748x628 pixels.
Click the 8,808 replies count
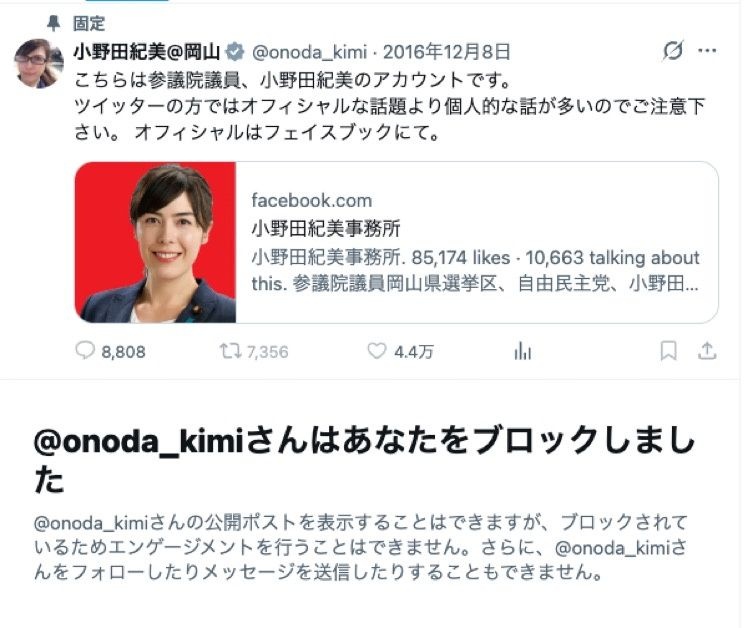123,352
